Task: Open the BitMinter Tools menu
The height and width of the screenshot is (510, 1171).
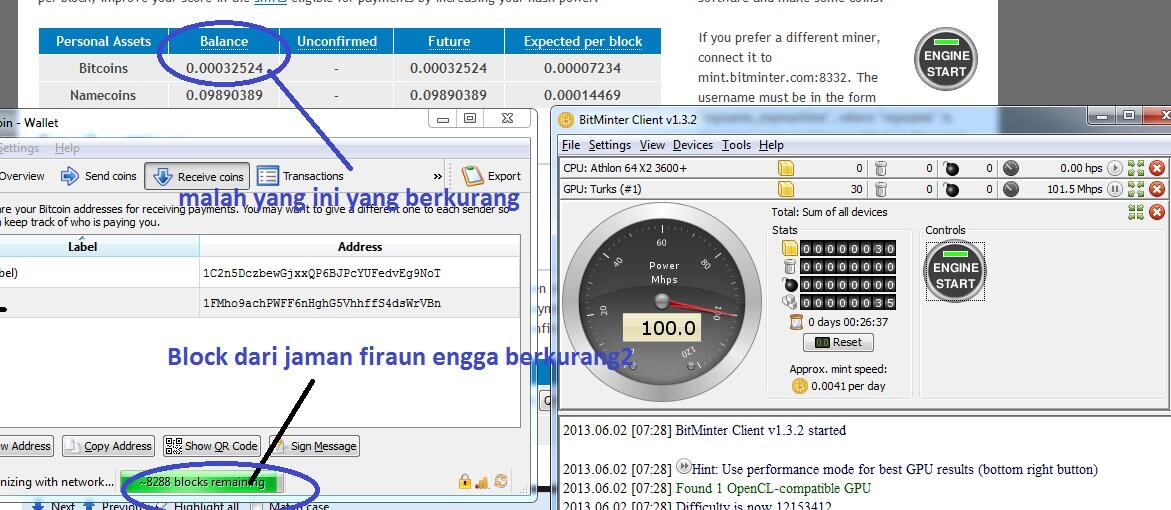Action: pos(736,145)
